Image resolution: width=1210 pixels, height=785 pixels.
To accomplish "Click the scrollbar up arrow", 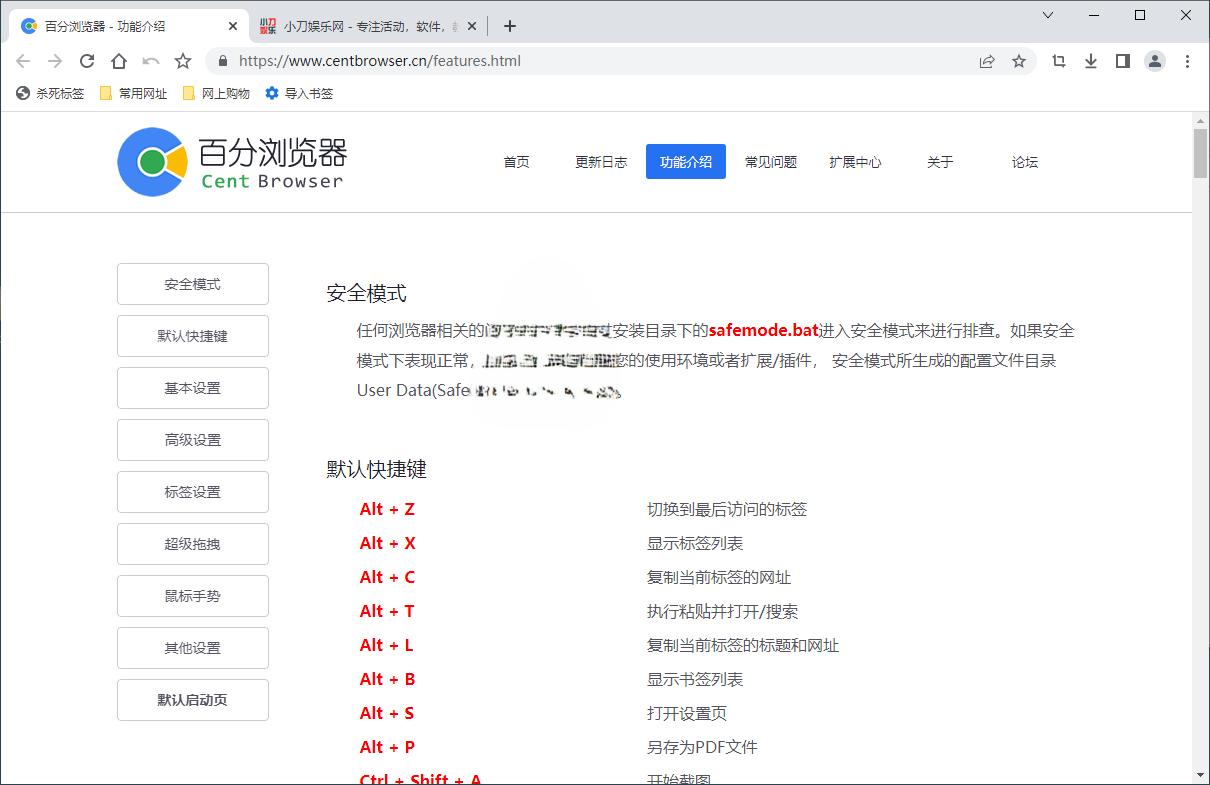I will pos(1200,120).
